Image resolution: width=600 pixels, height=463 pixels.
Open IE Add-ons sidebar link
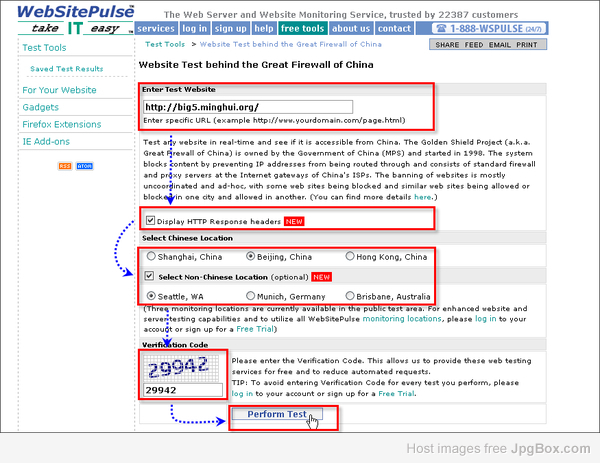[46, 142]
